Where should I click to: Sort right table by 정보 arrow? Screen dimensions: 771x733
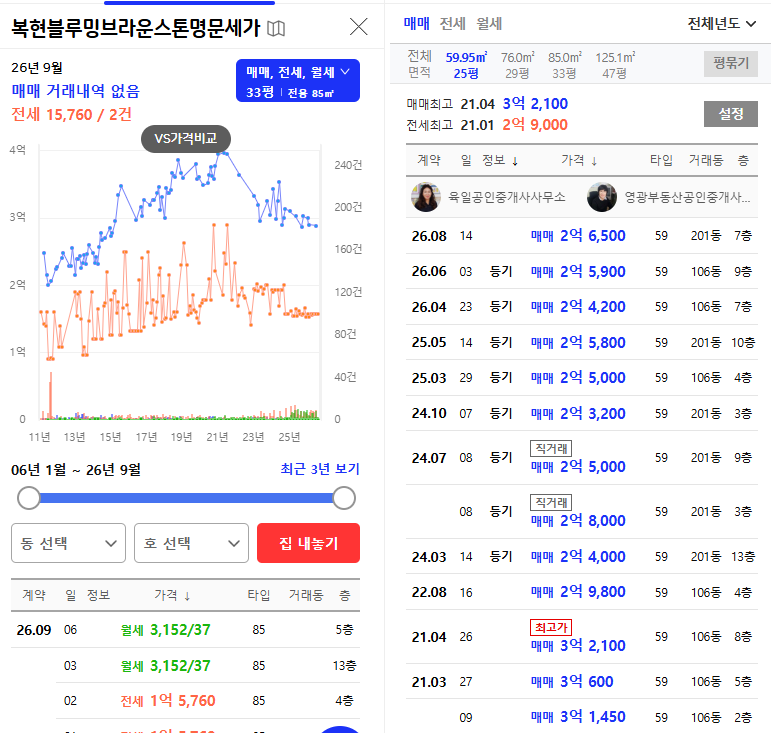[515, 161]
